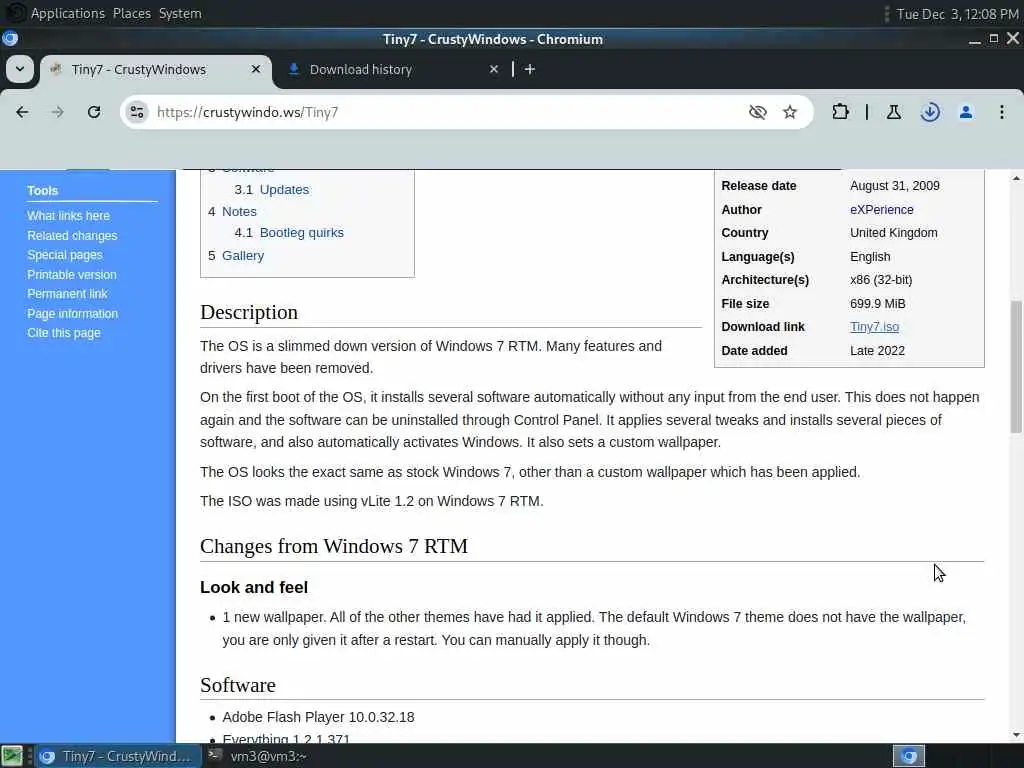View site information icon in address bar
The height and width of the screenshot is (768, 1024).
click(136, 112)
